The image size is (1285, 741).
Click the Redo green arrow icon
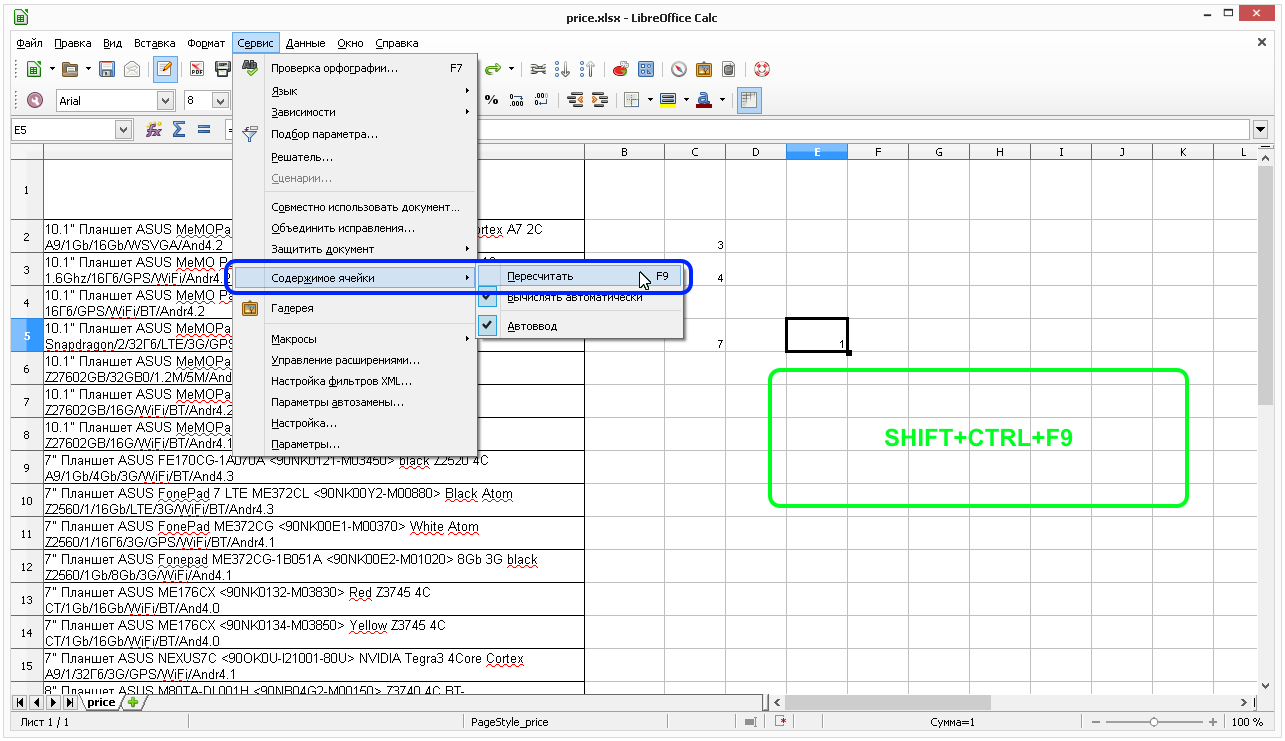(x=492, y=70)
